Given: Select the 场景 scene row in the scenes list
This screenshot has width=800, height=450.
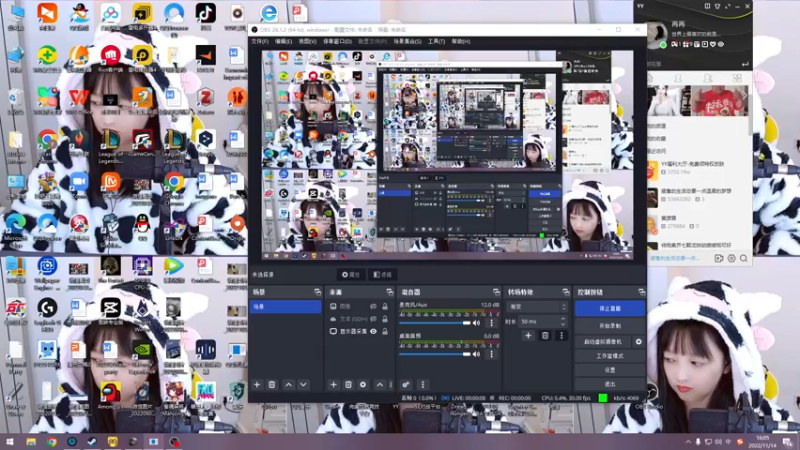Looking at the screenshot, I should 285,307.
